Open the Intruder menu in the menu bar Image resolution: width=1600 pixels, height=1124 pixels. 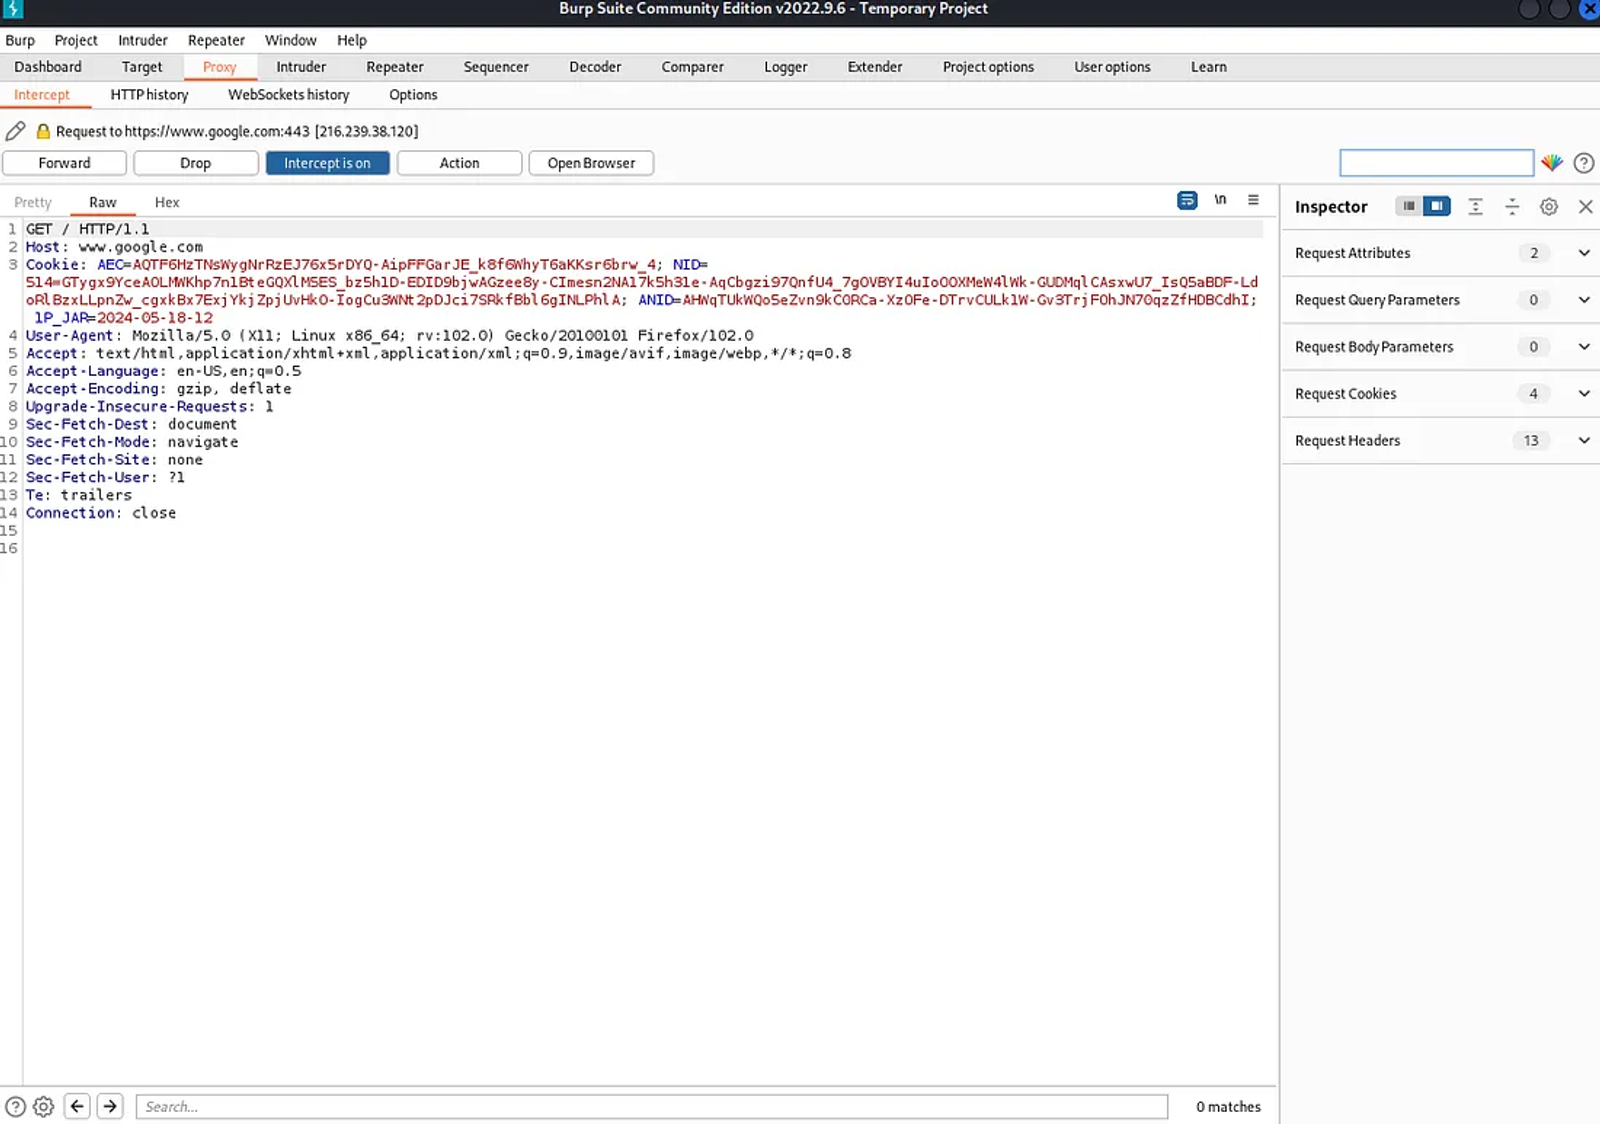click(143, 40)
